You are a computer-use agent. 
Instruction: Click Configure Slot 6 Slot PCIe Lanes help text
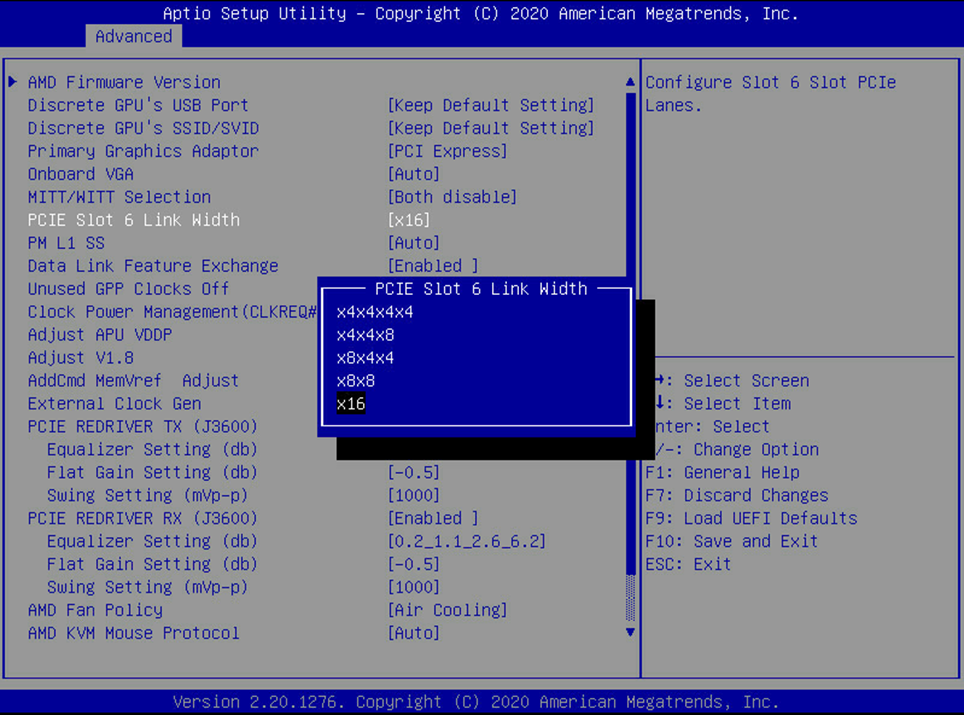(x=770, y=93)
